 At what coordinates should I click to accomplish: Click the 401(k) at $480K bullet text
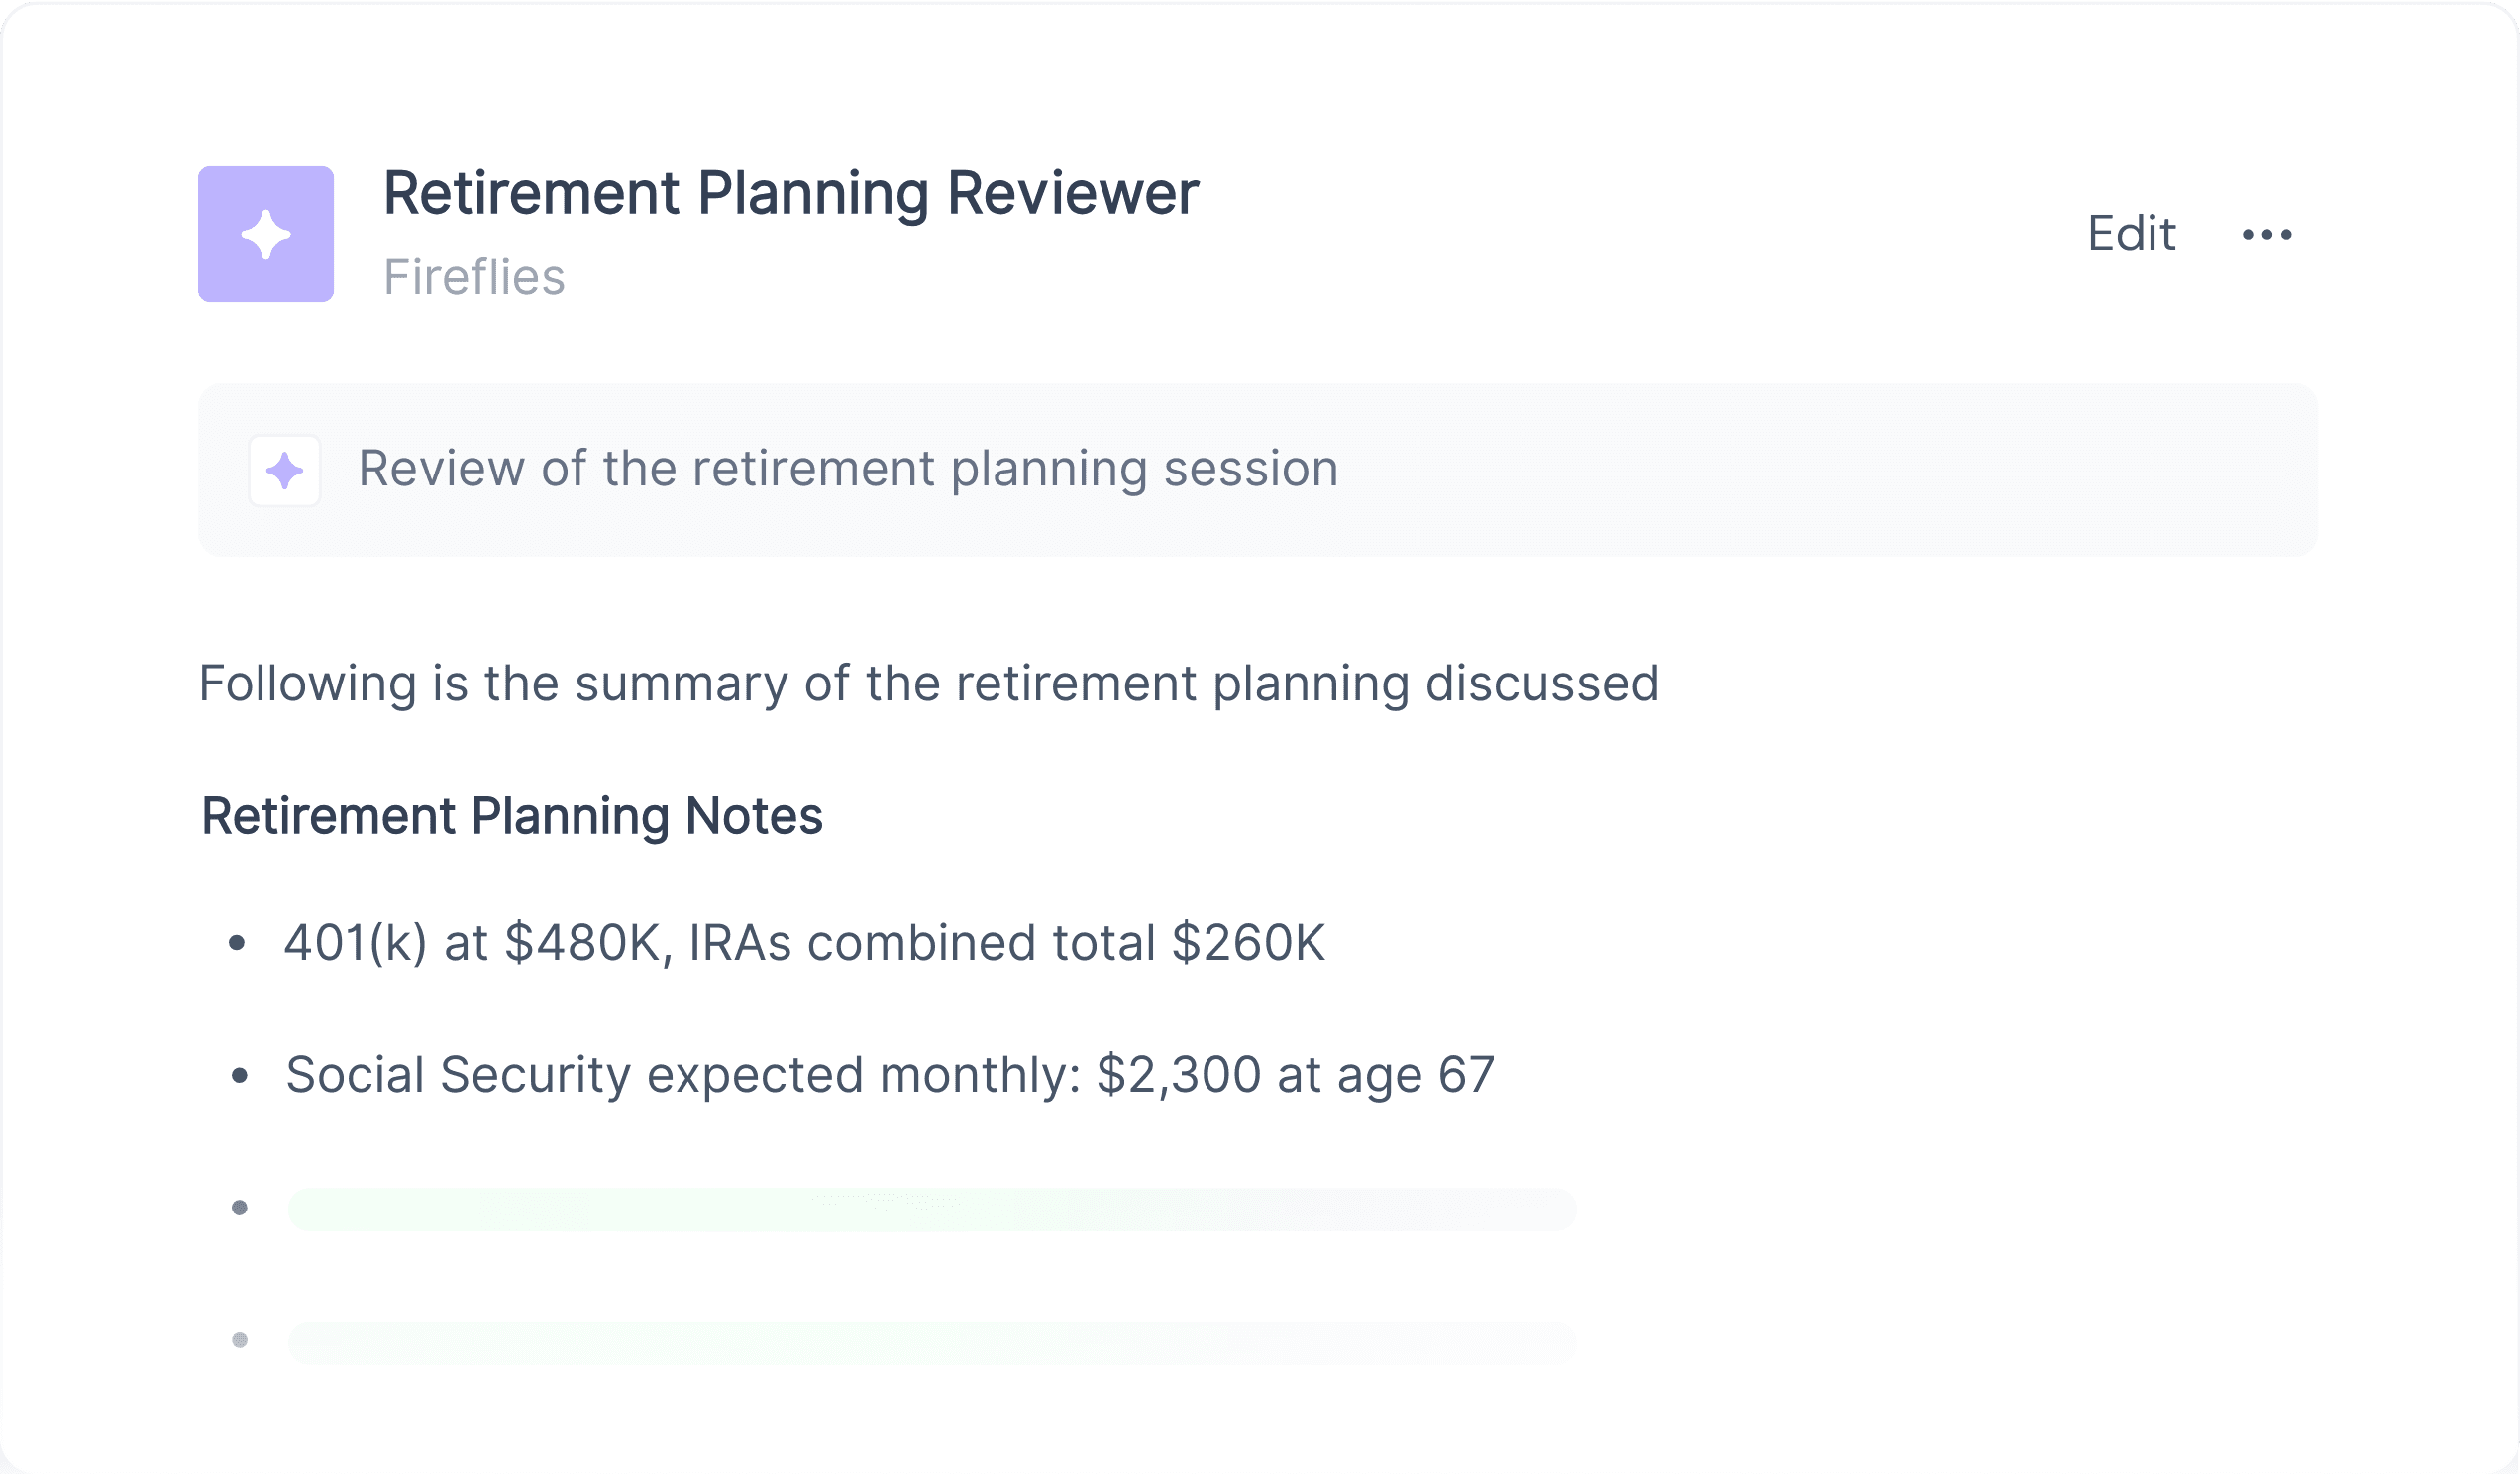(805, 943)
